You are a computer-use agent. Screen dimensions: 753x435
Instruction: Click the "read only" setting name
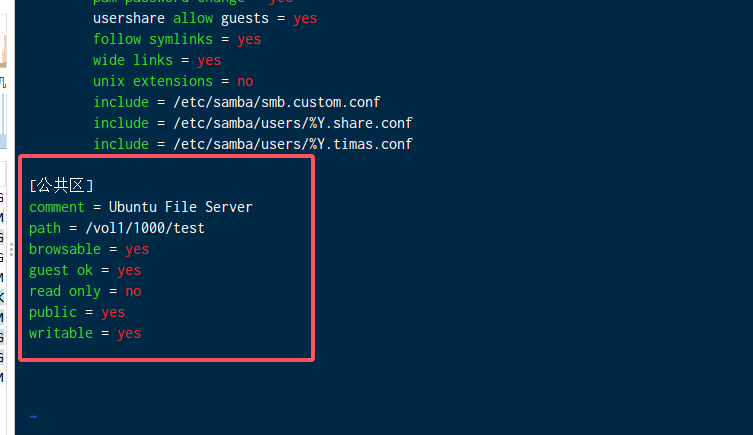(x=65, y=291)
